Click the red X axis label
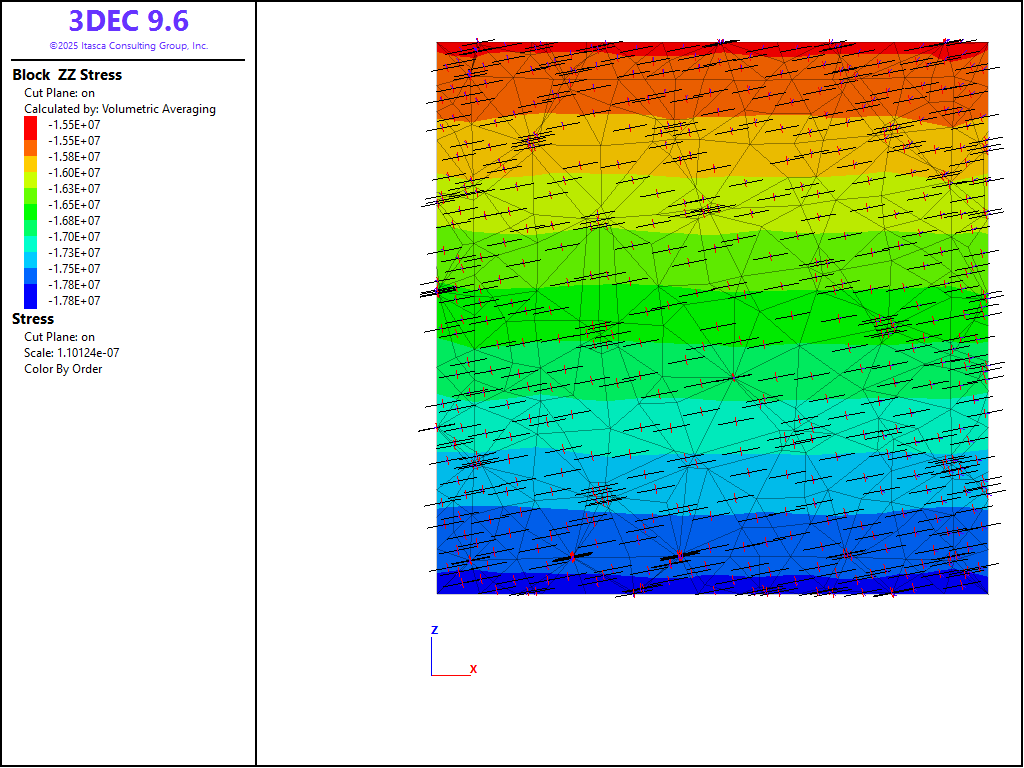The image size is (1024, 768). (x=473, y=669)
